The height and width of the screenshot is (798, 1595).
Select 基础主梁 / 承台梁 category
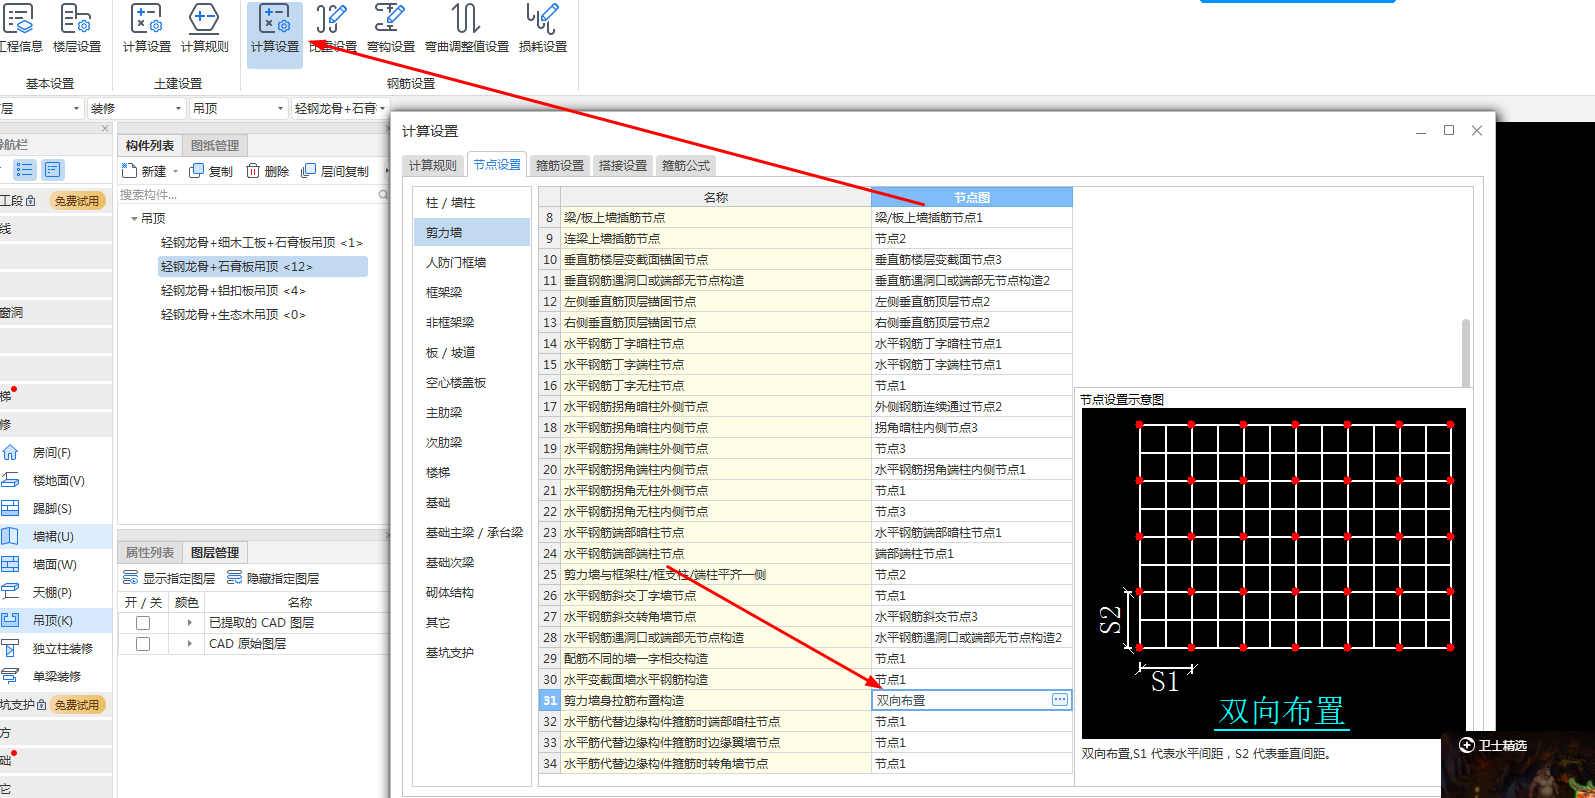[x=471, y=532]
